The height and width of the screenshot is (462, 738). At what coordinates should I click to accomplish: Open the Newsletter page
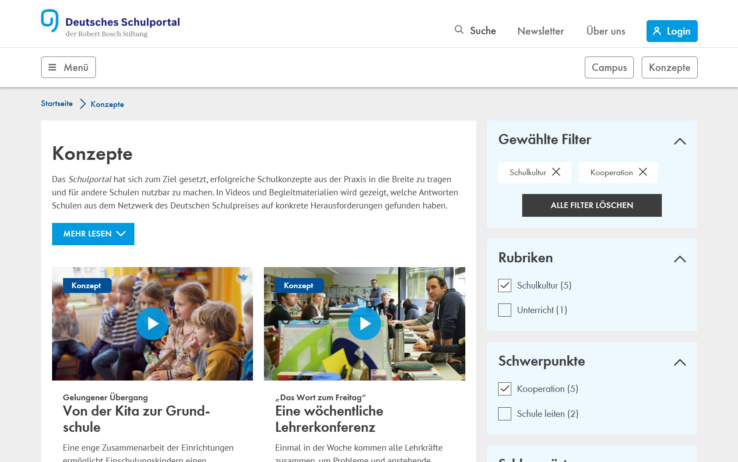540,31
